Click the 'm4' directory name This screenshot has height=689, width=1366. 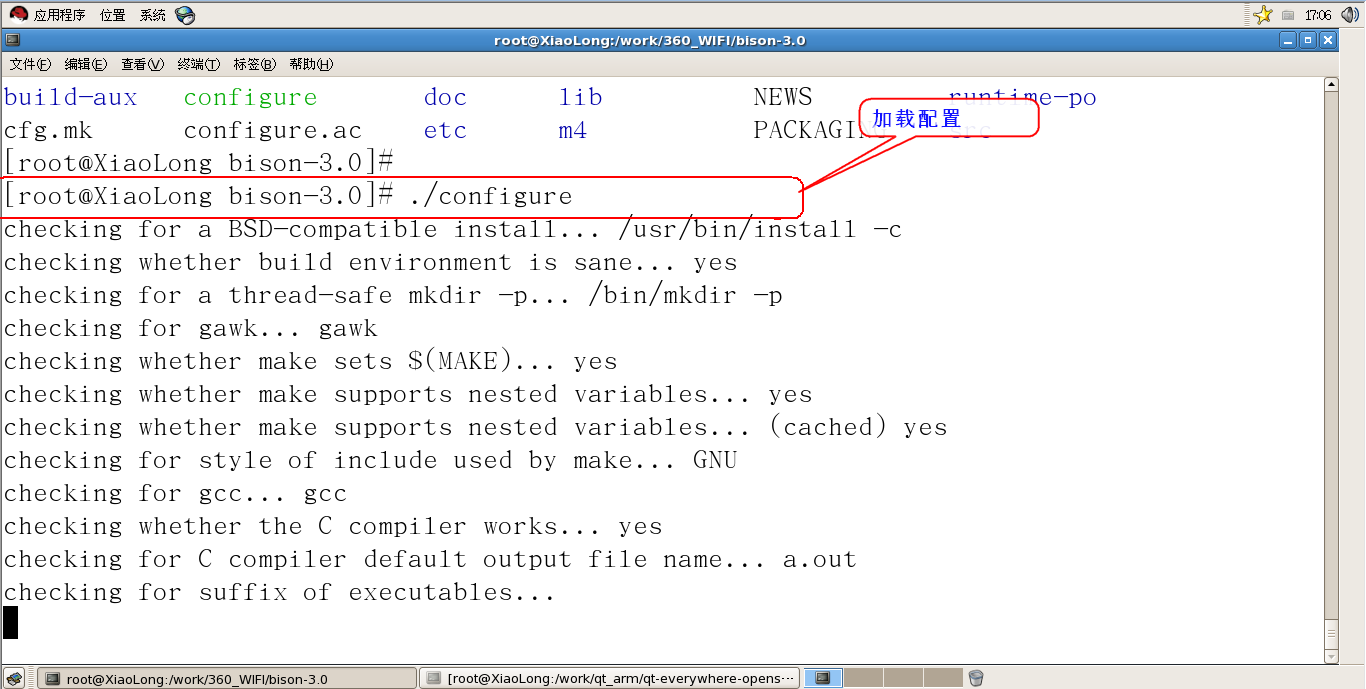point(573,130)
